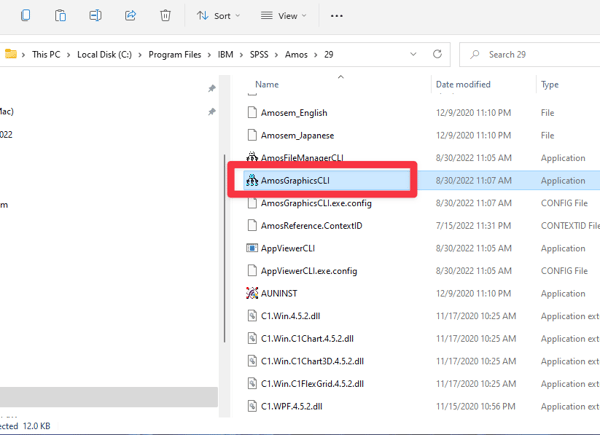Expand chevron after This PC breadcrumb
The image size is (600, 435).
click(68, 55)
